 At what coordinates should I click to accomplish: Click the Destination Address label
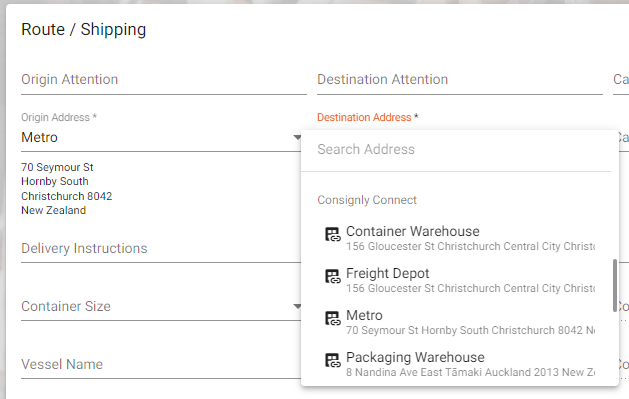pyautogui.click(x=364, y=117)
